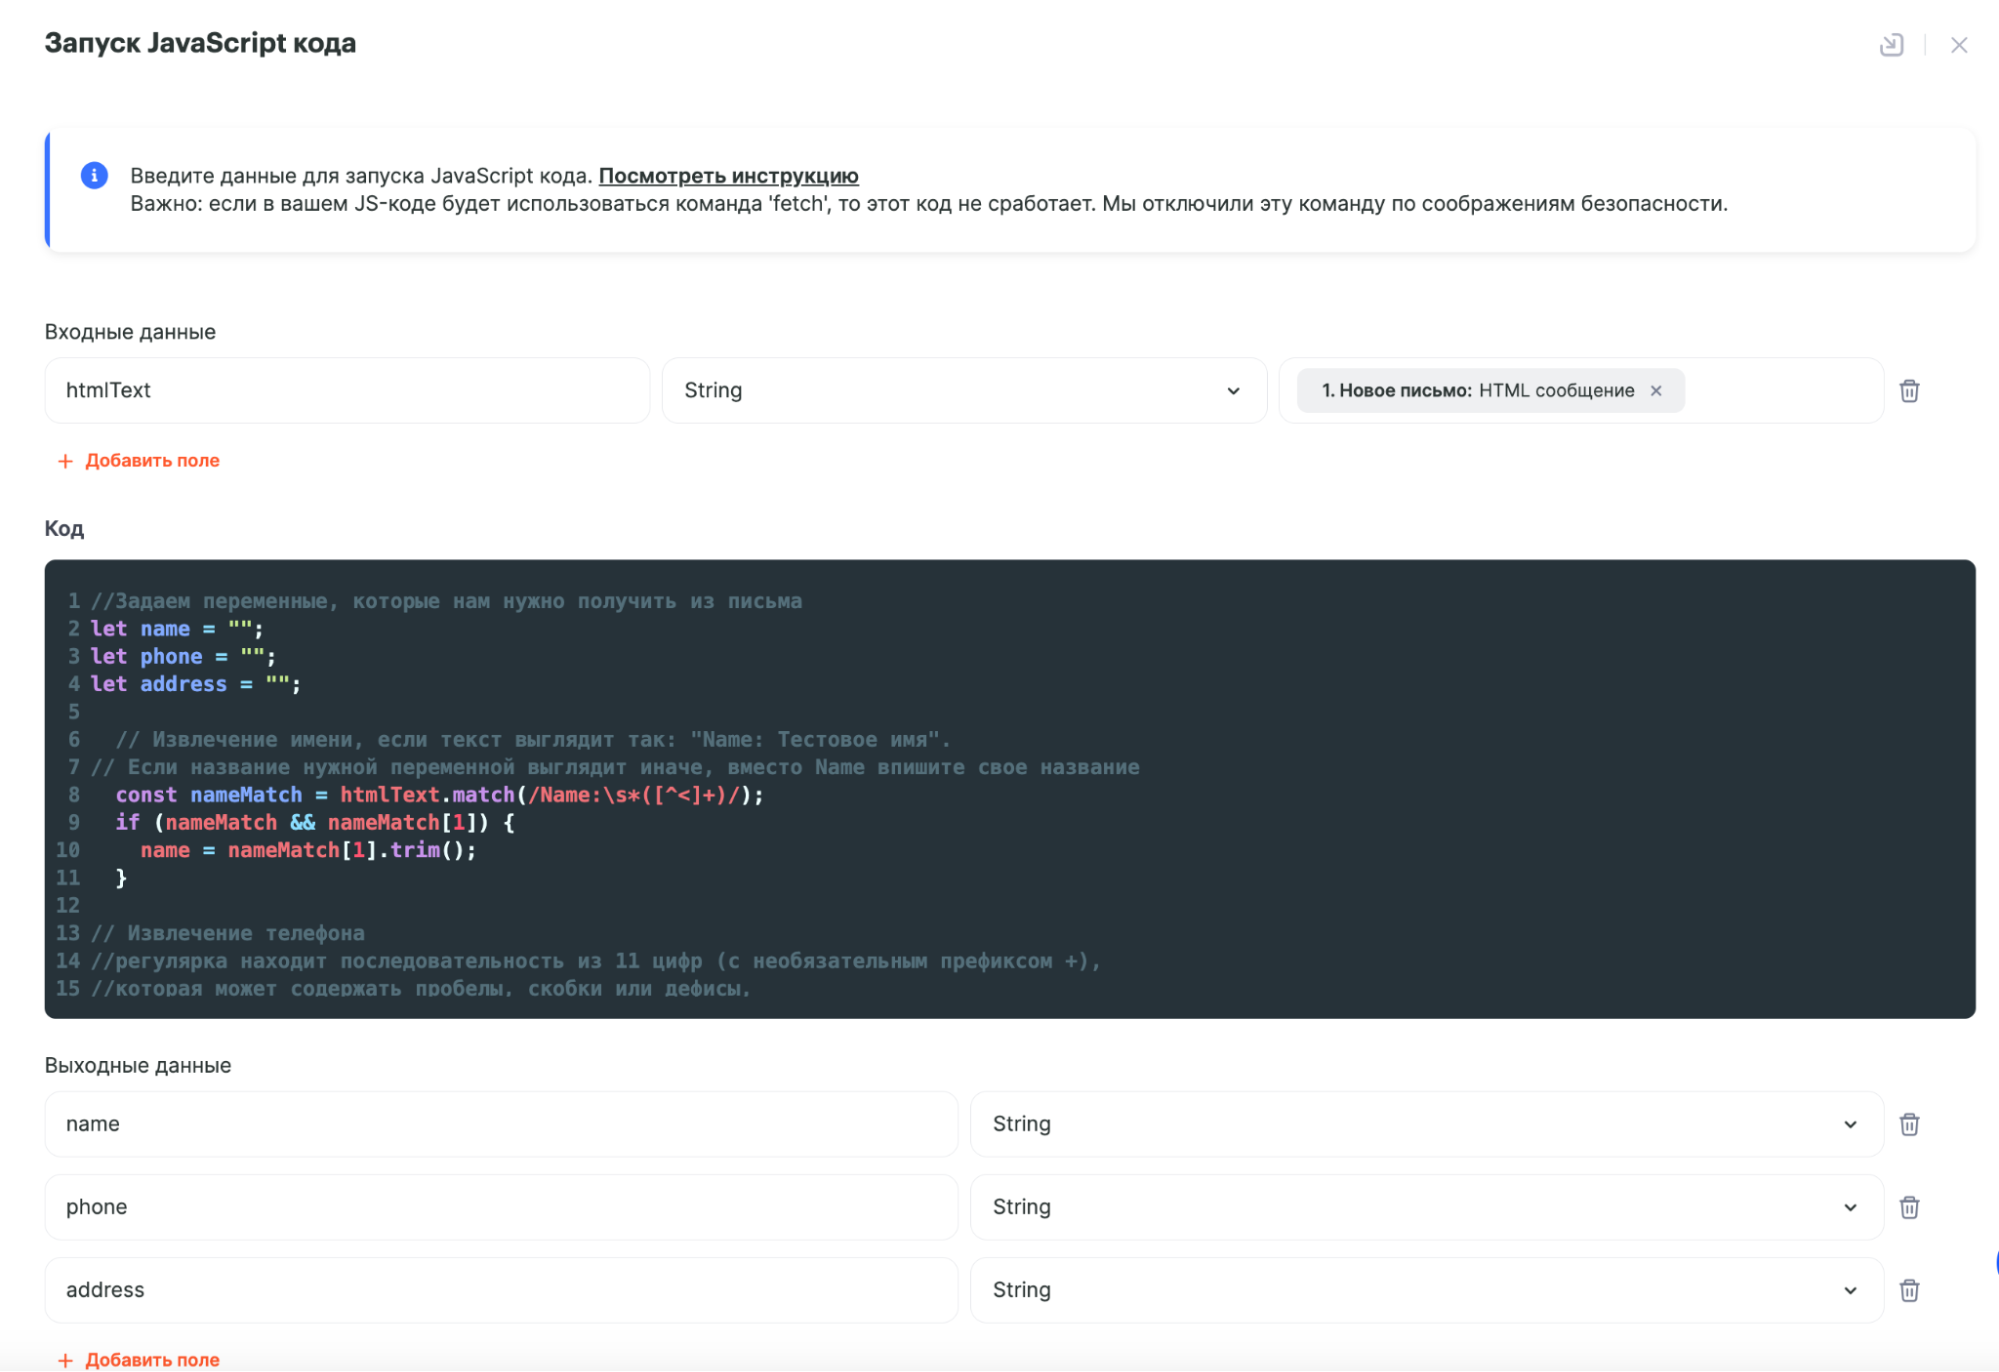The image size is (1999, 1372).
Task: Click the collapse panel icon near close
Action: (x=1891, y=45)
